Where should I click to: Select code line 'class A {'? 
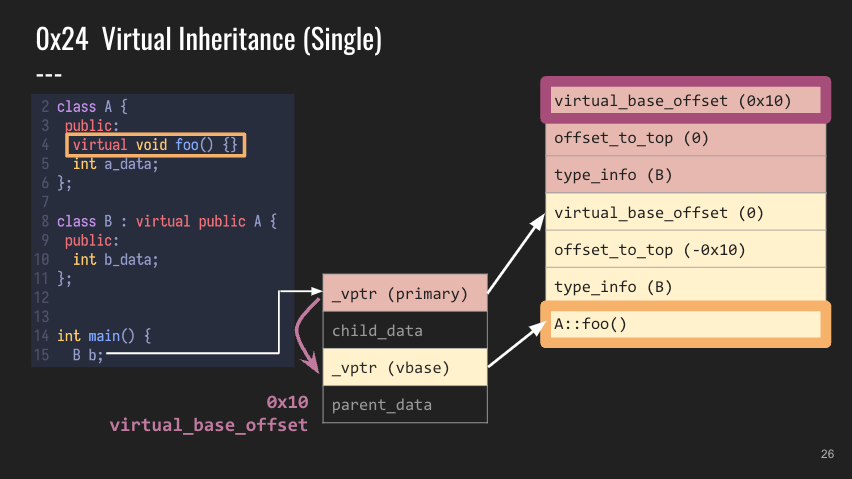pyautogui.click(x=92, y=106)
